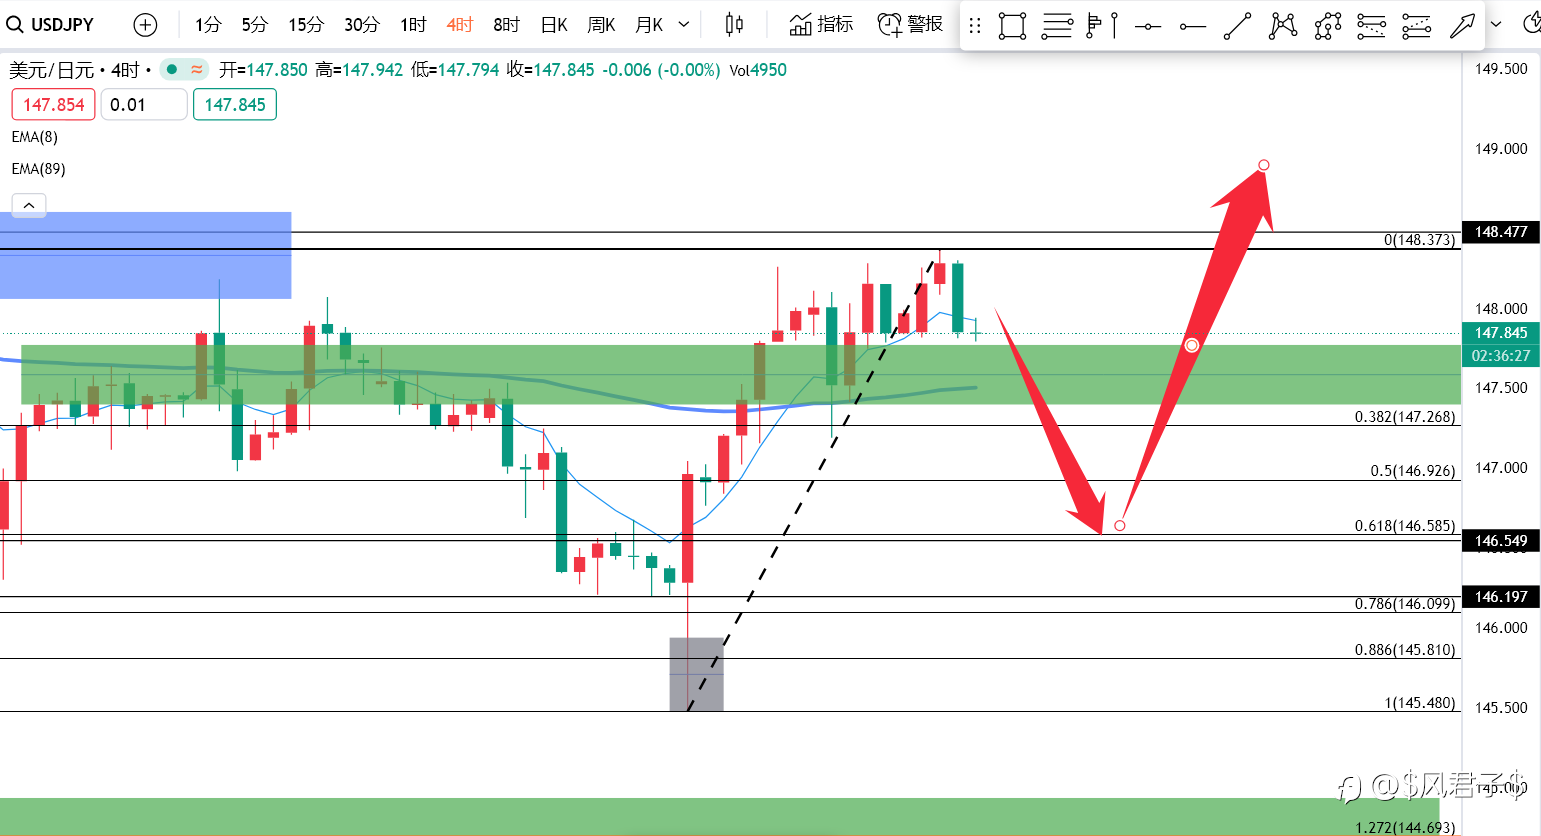Image resolution: width=1541 pixels, height=836 pixels.
Task: Switch to 周K weekly chart
Action: pos(601,24)
